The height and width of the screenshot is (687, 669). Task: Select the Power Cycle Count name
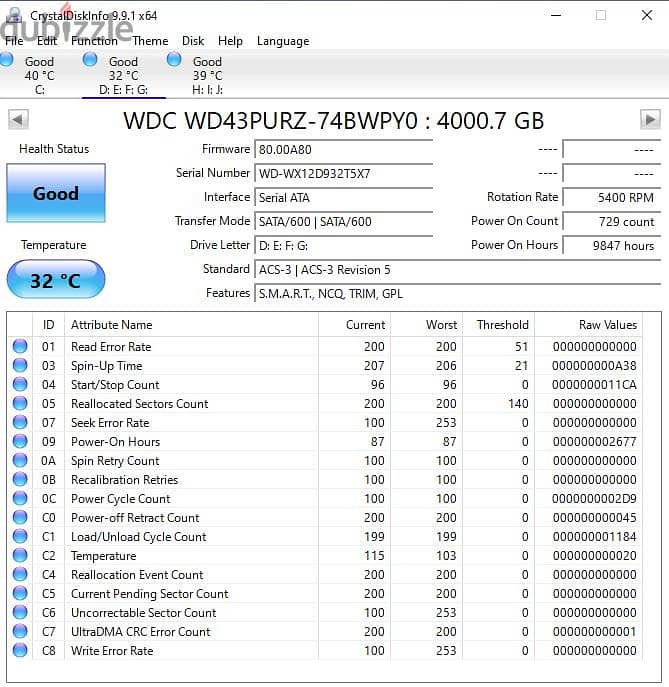click(120, 499)
